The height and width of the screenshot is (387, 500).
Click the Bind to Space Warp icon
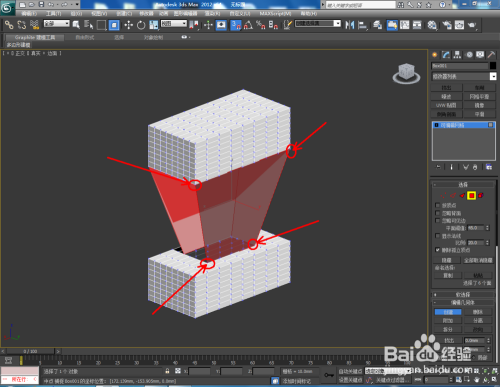(x=34, y=25)
